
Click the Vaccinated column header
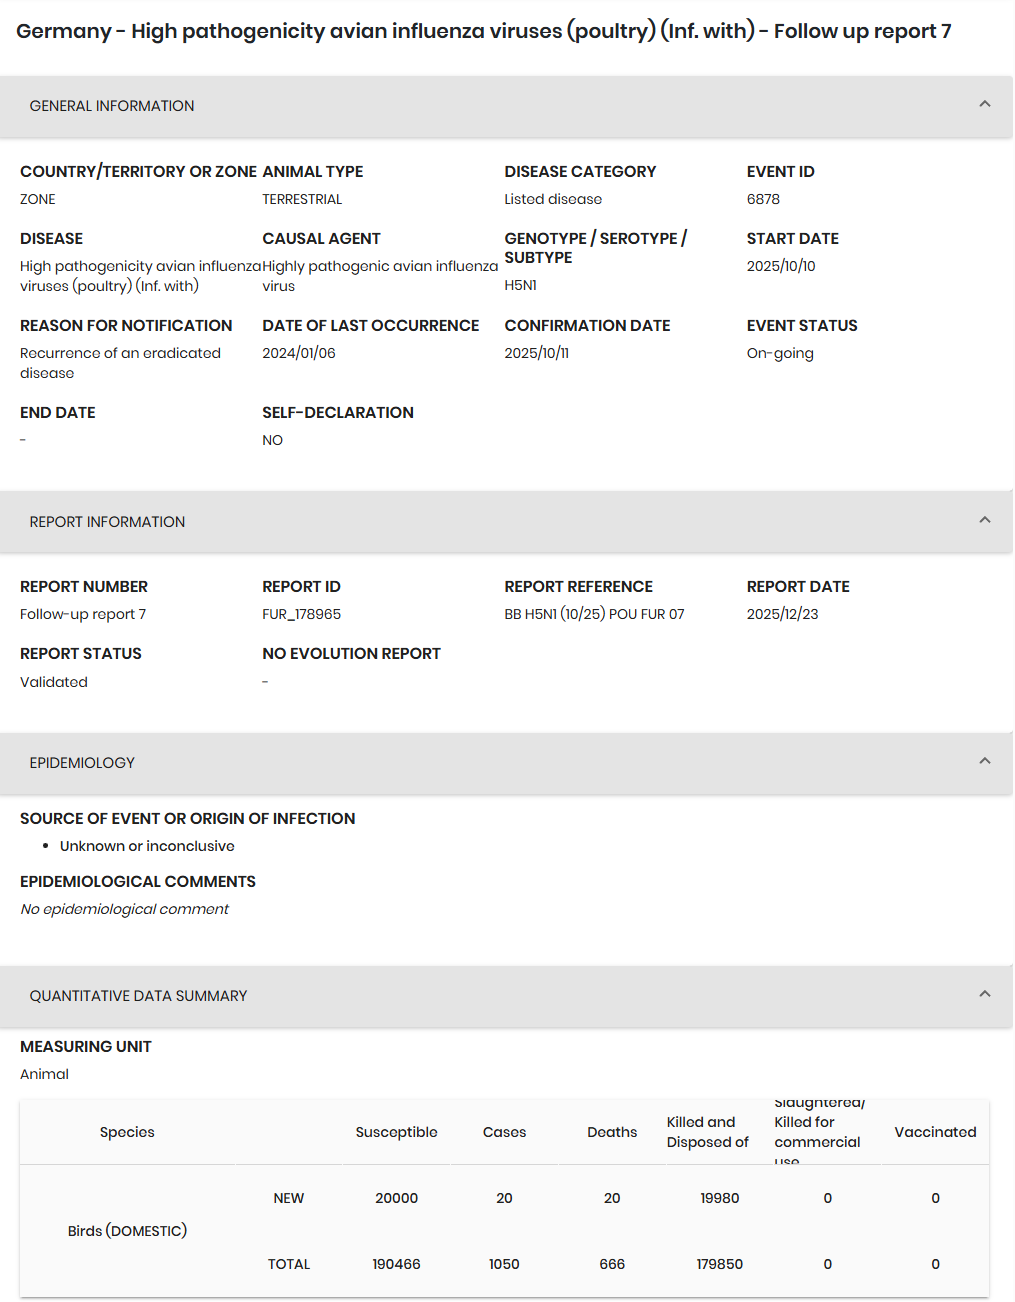pos(935,1132)
